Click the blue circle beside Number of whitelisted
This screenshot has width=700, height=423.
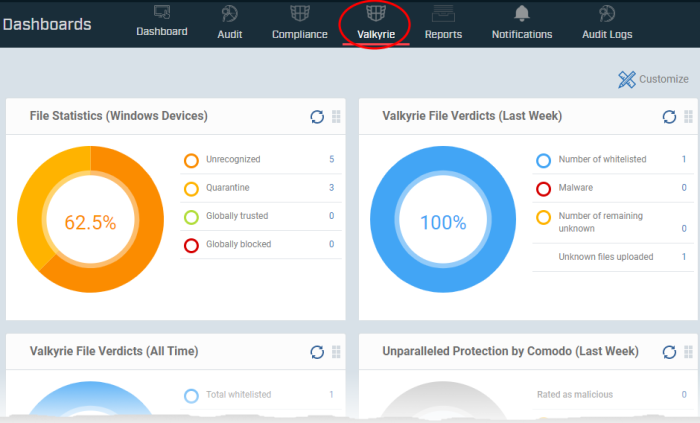coord(543,161)
